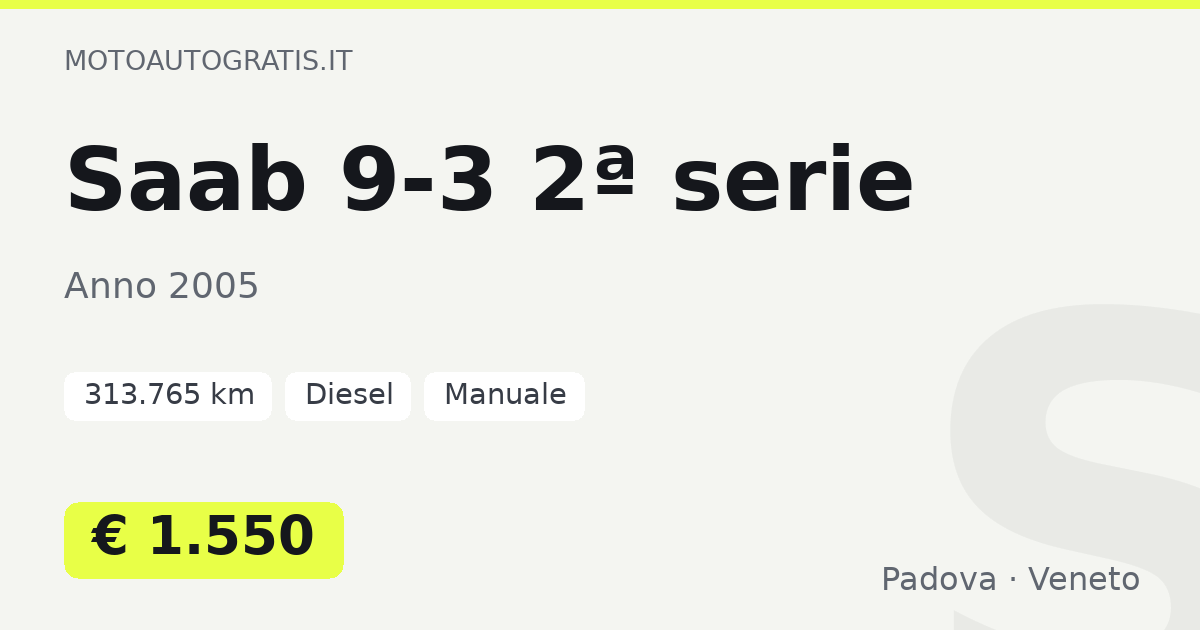Click the km unit in mileage chip
1200x630 pixels.
point(232,396)
